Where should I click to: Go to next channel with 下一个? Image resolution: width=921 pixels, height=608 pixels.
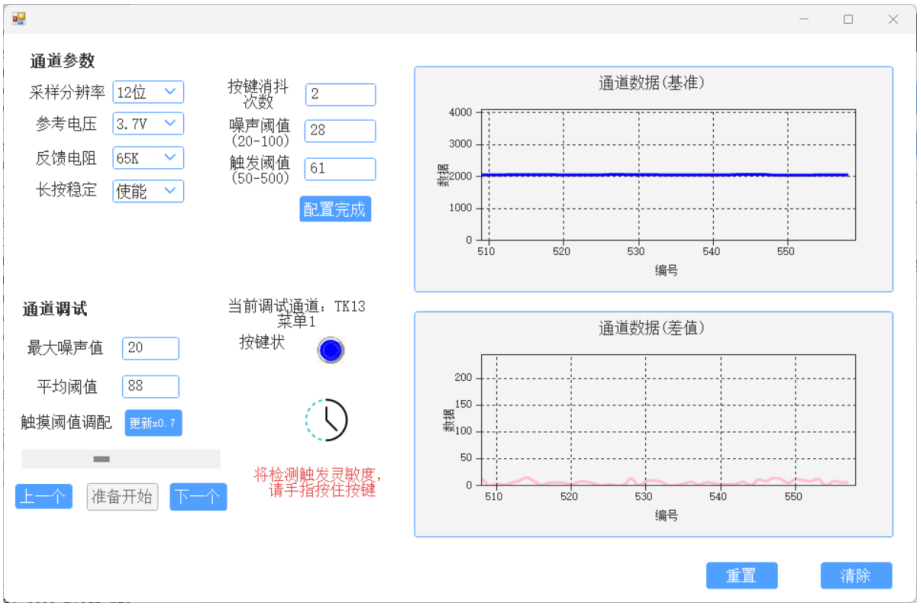pyautogui.click(x=198, y=497)
